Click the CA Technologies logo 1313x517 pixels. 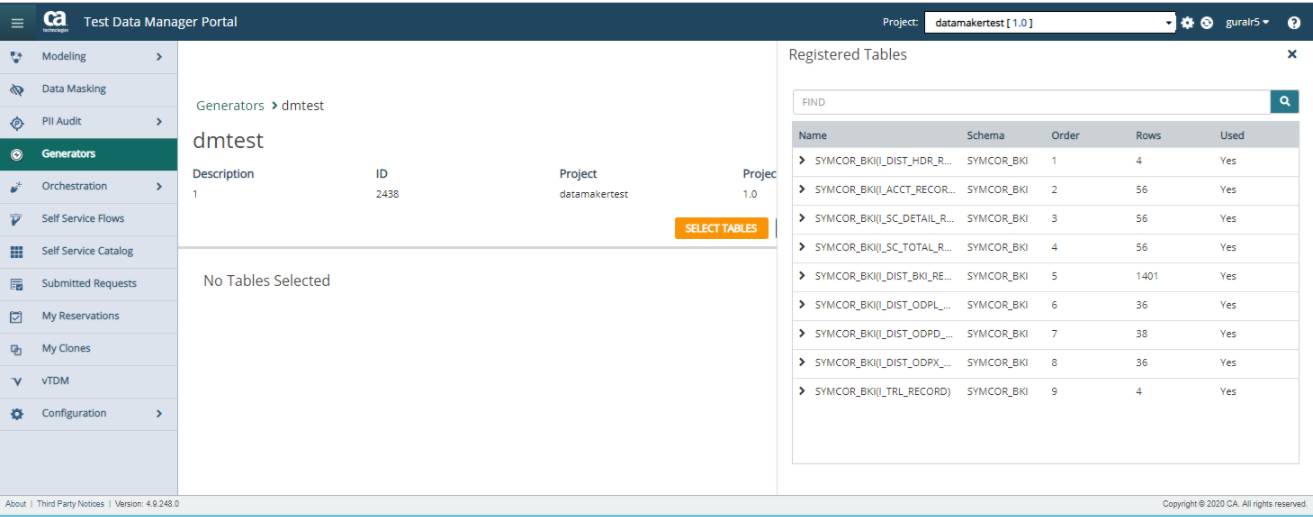54,21
